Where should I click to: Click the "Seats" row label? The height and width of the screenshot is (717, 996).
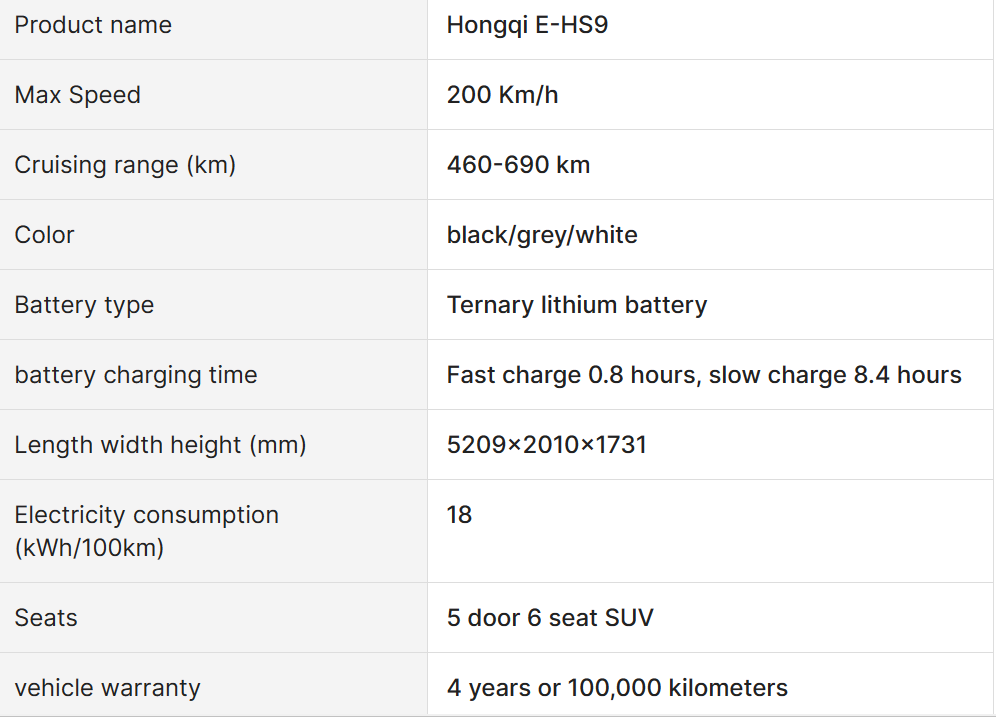[x=46, y=618]
